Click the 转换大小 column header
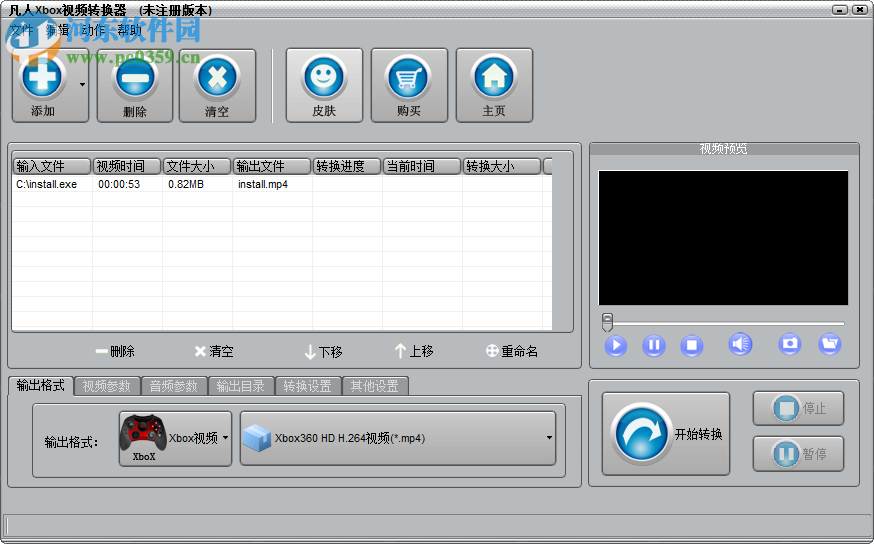The width and height of the screenshot is (874, 544). (x=502, y=166)
